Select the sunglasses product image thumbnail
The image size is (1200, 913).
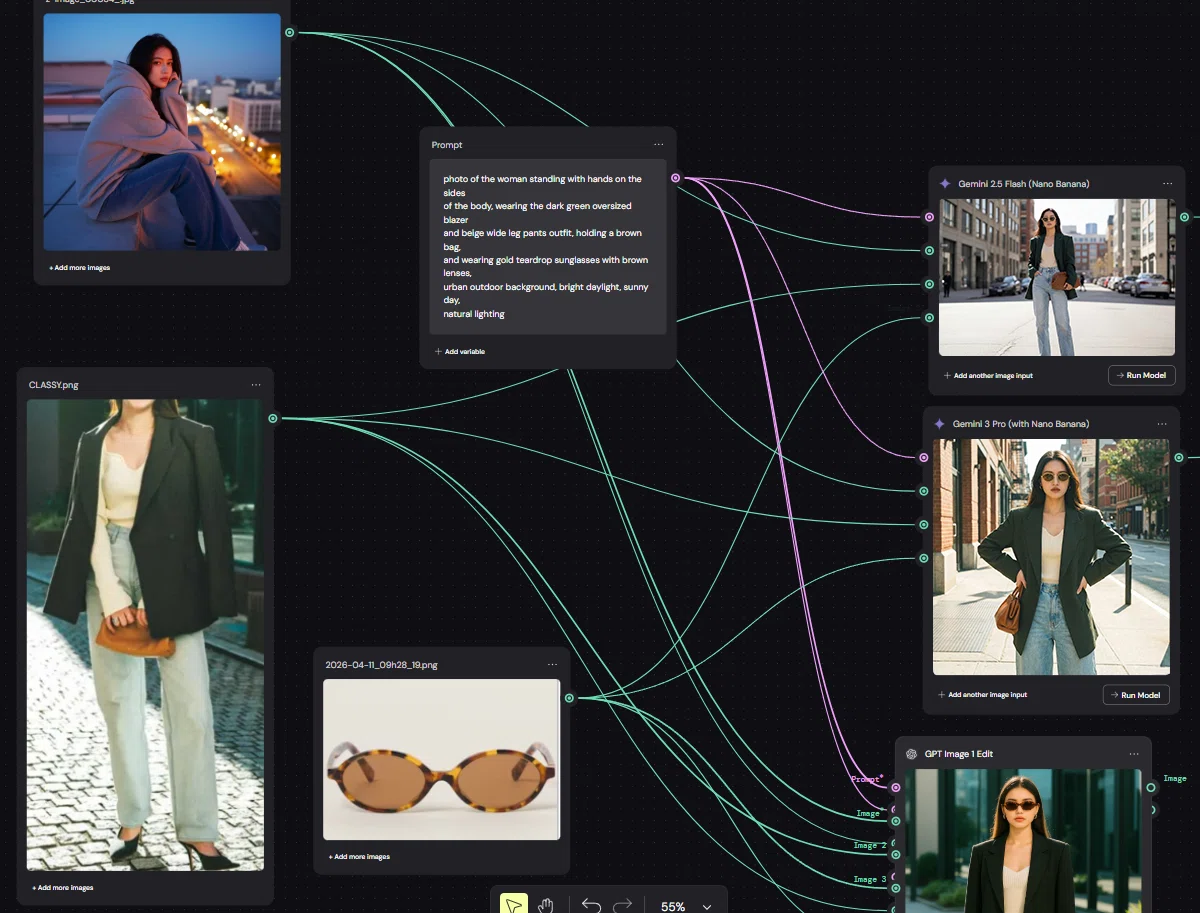(441, 759)
